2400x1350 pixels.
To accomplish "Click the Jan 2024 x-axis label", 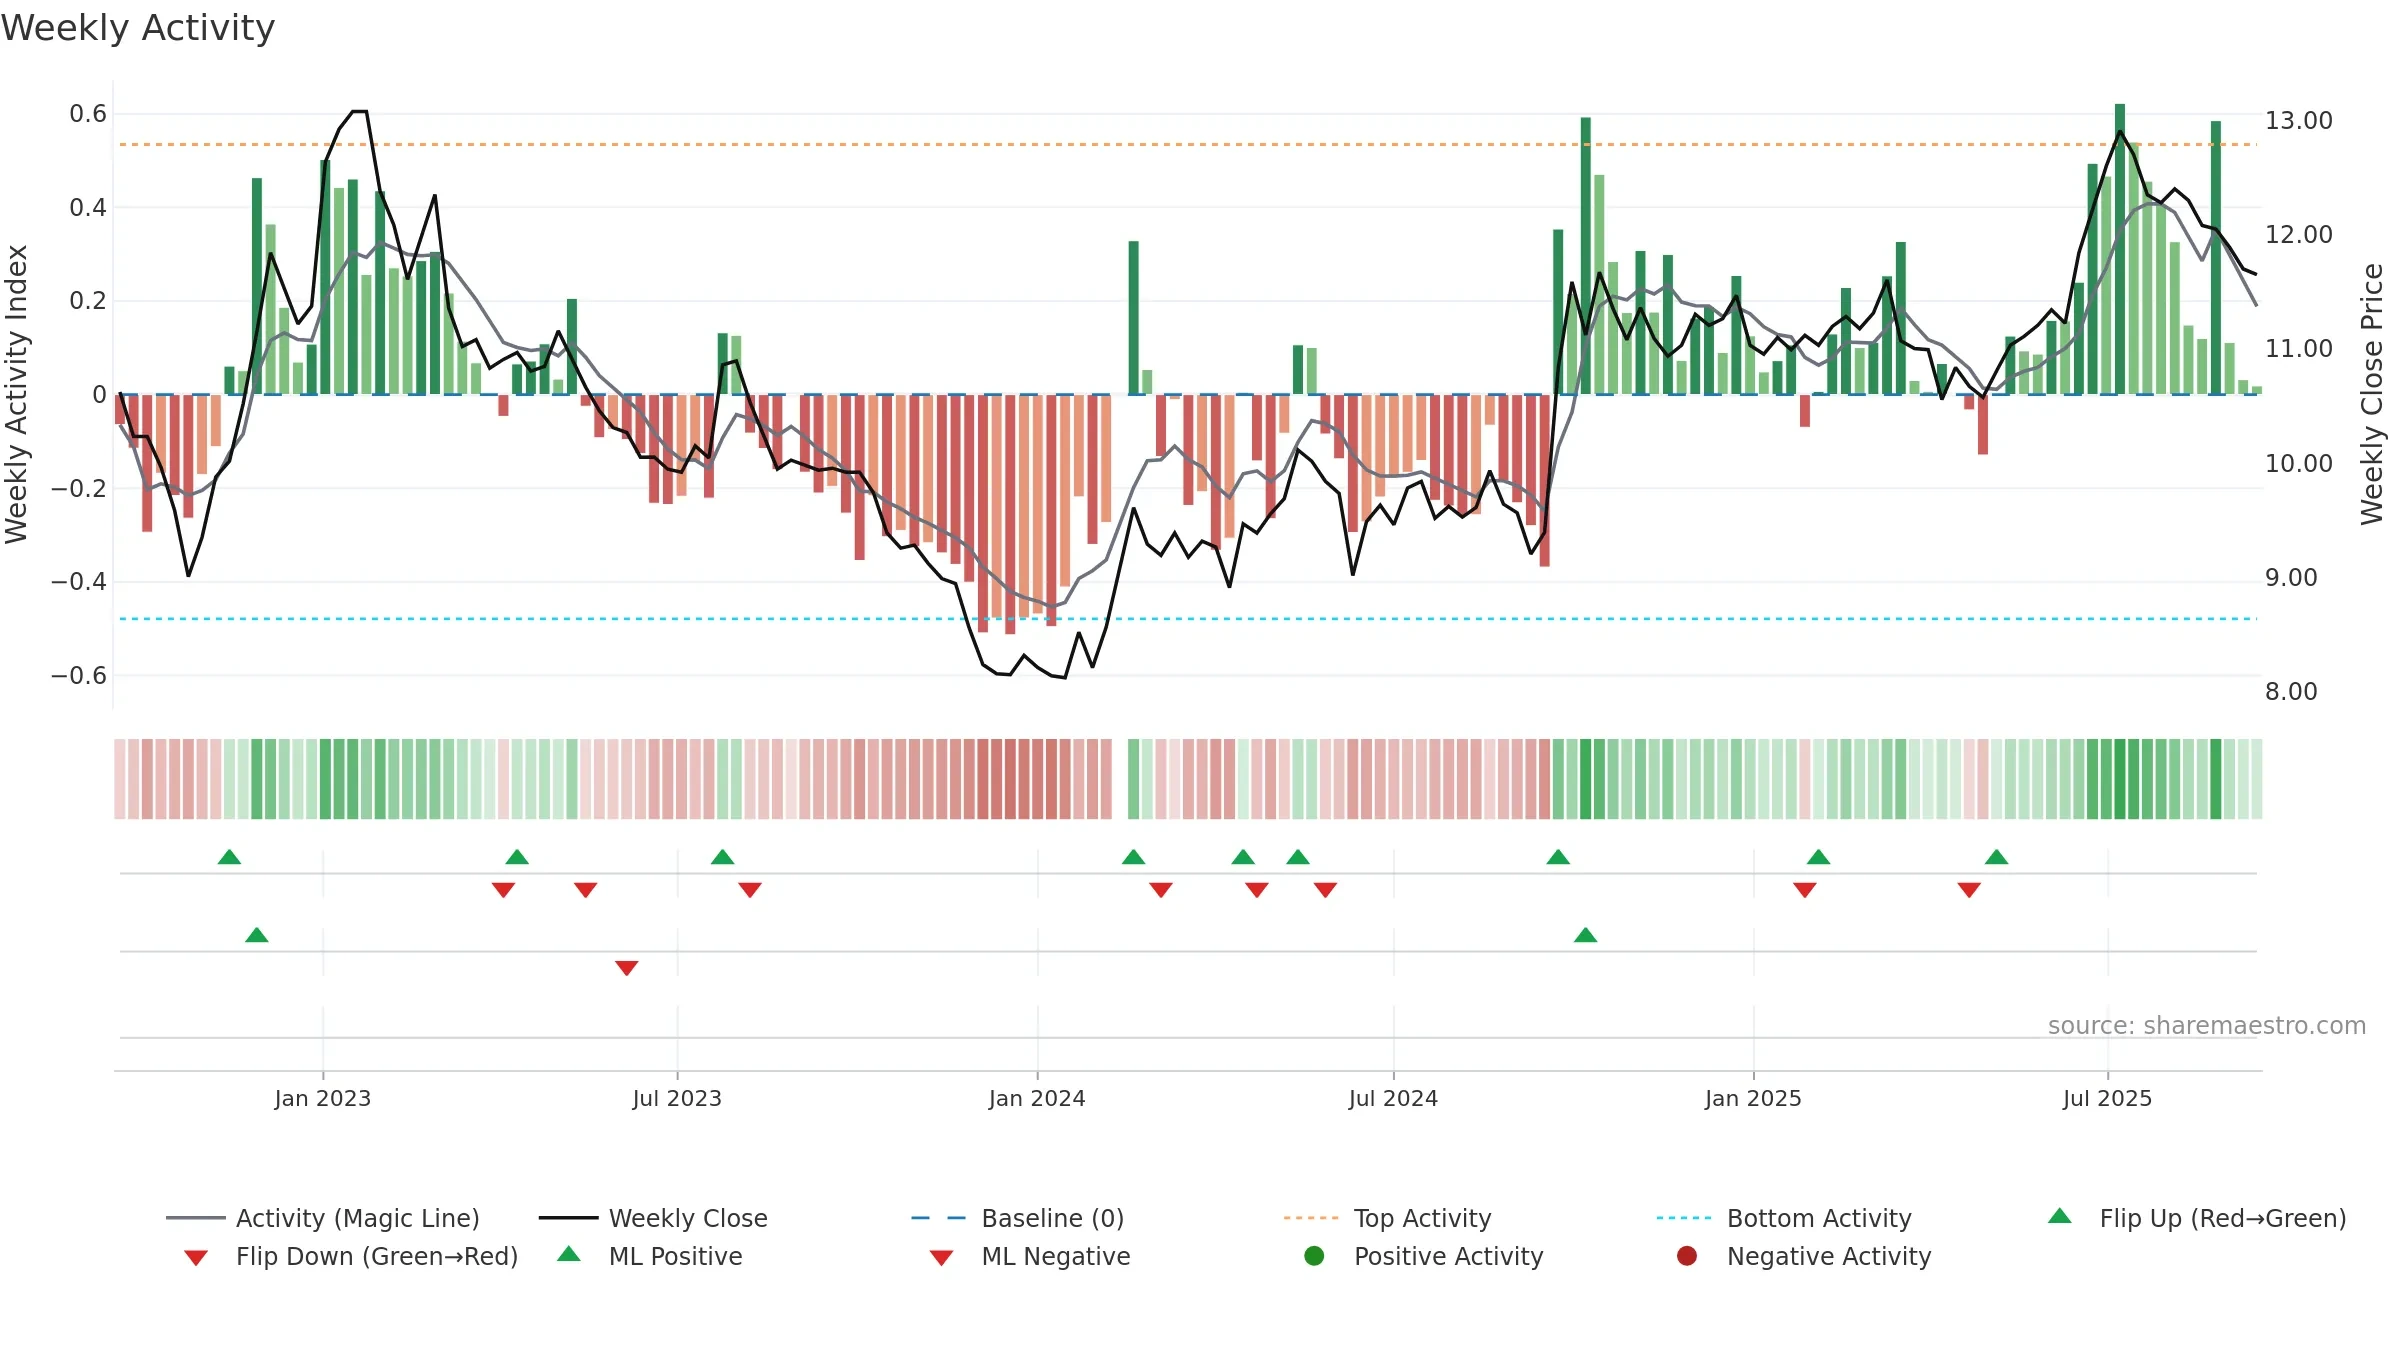I will pos(1037,1098).
